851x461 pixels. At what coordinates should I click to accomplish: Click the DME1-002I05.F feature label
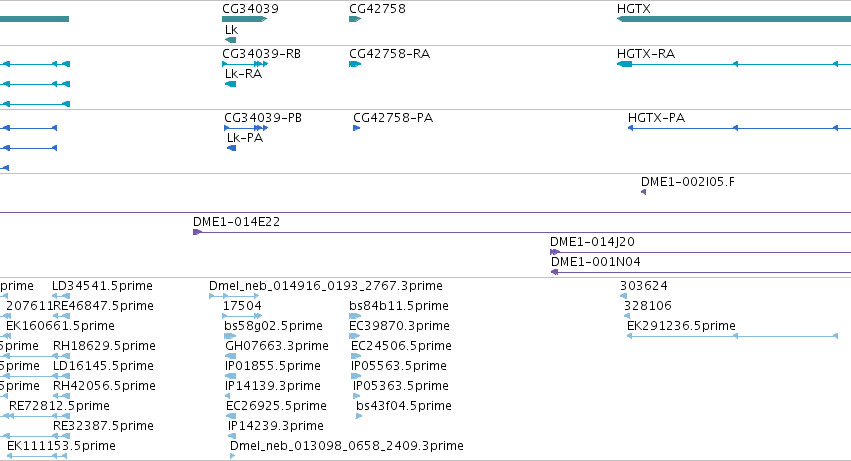688,182
